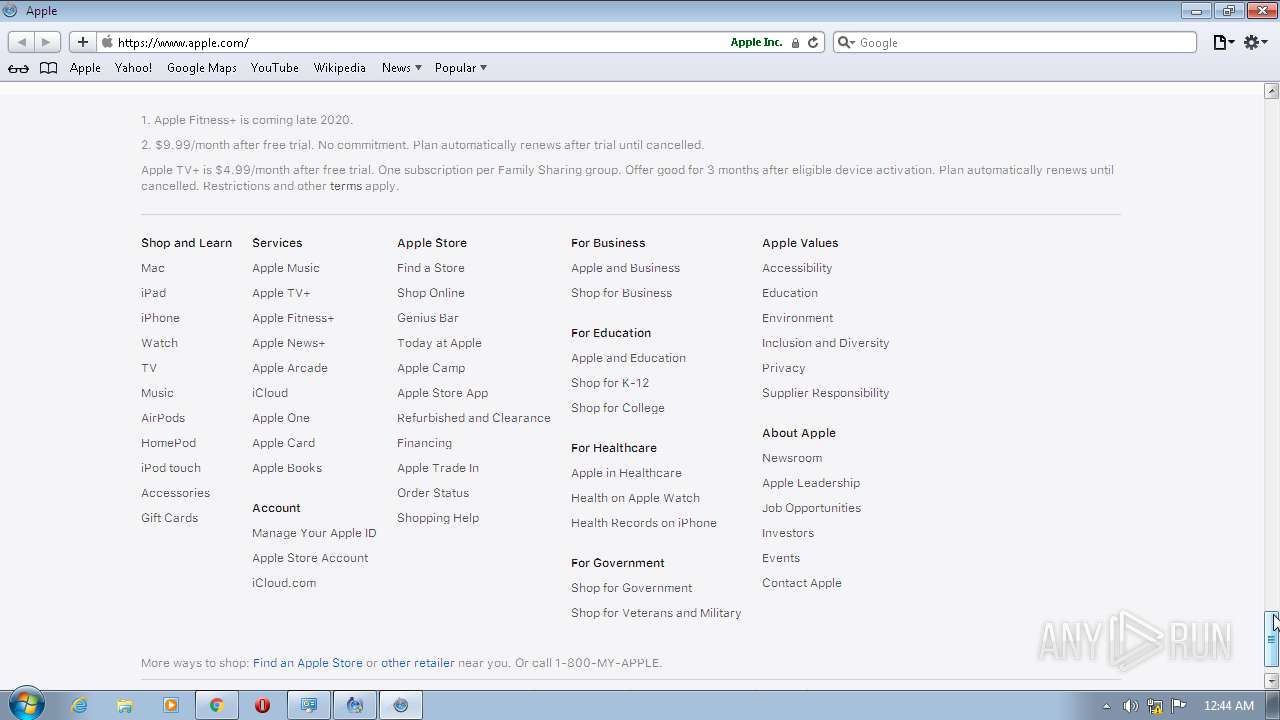
Task: Open the page menu icon
Action: (x=1223, y=42)
